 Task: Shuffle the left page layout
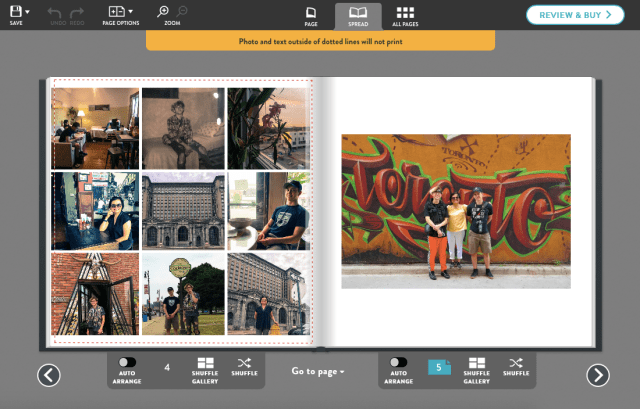click(x=244, y=368)
